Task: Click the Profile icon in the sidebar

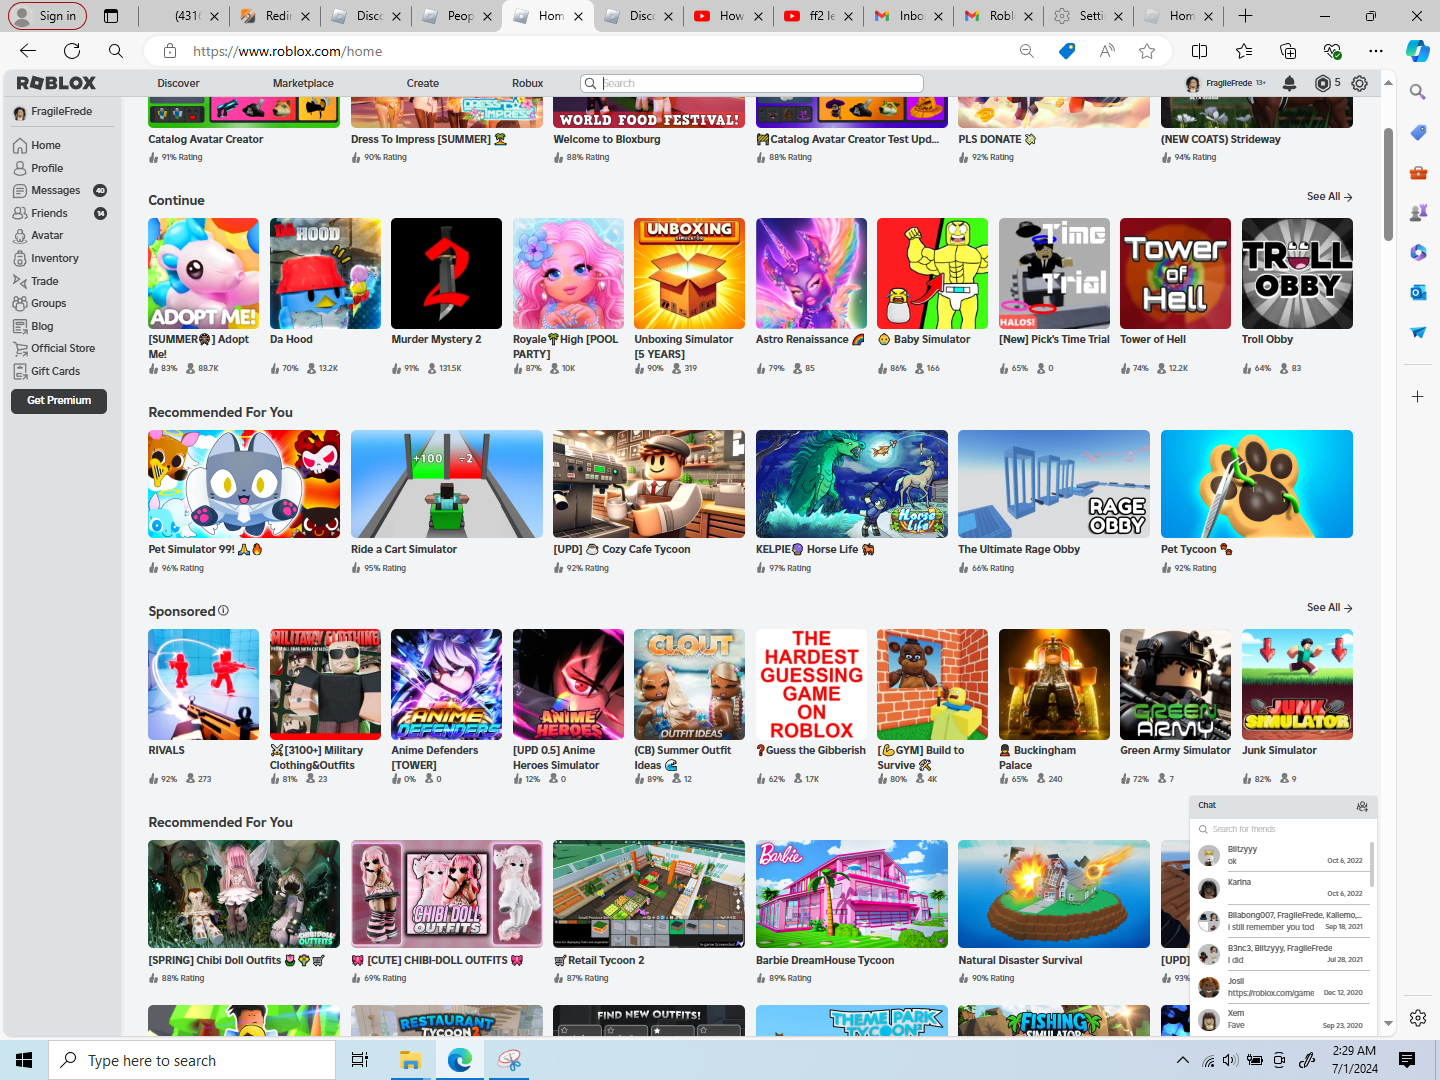Action: click(x=20, y=168)
